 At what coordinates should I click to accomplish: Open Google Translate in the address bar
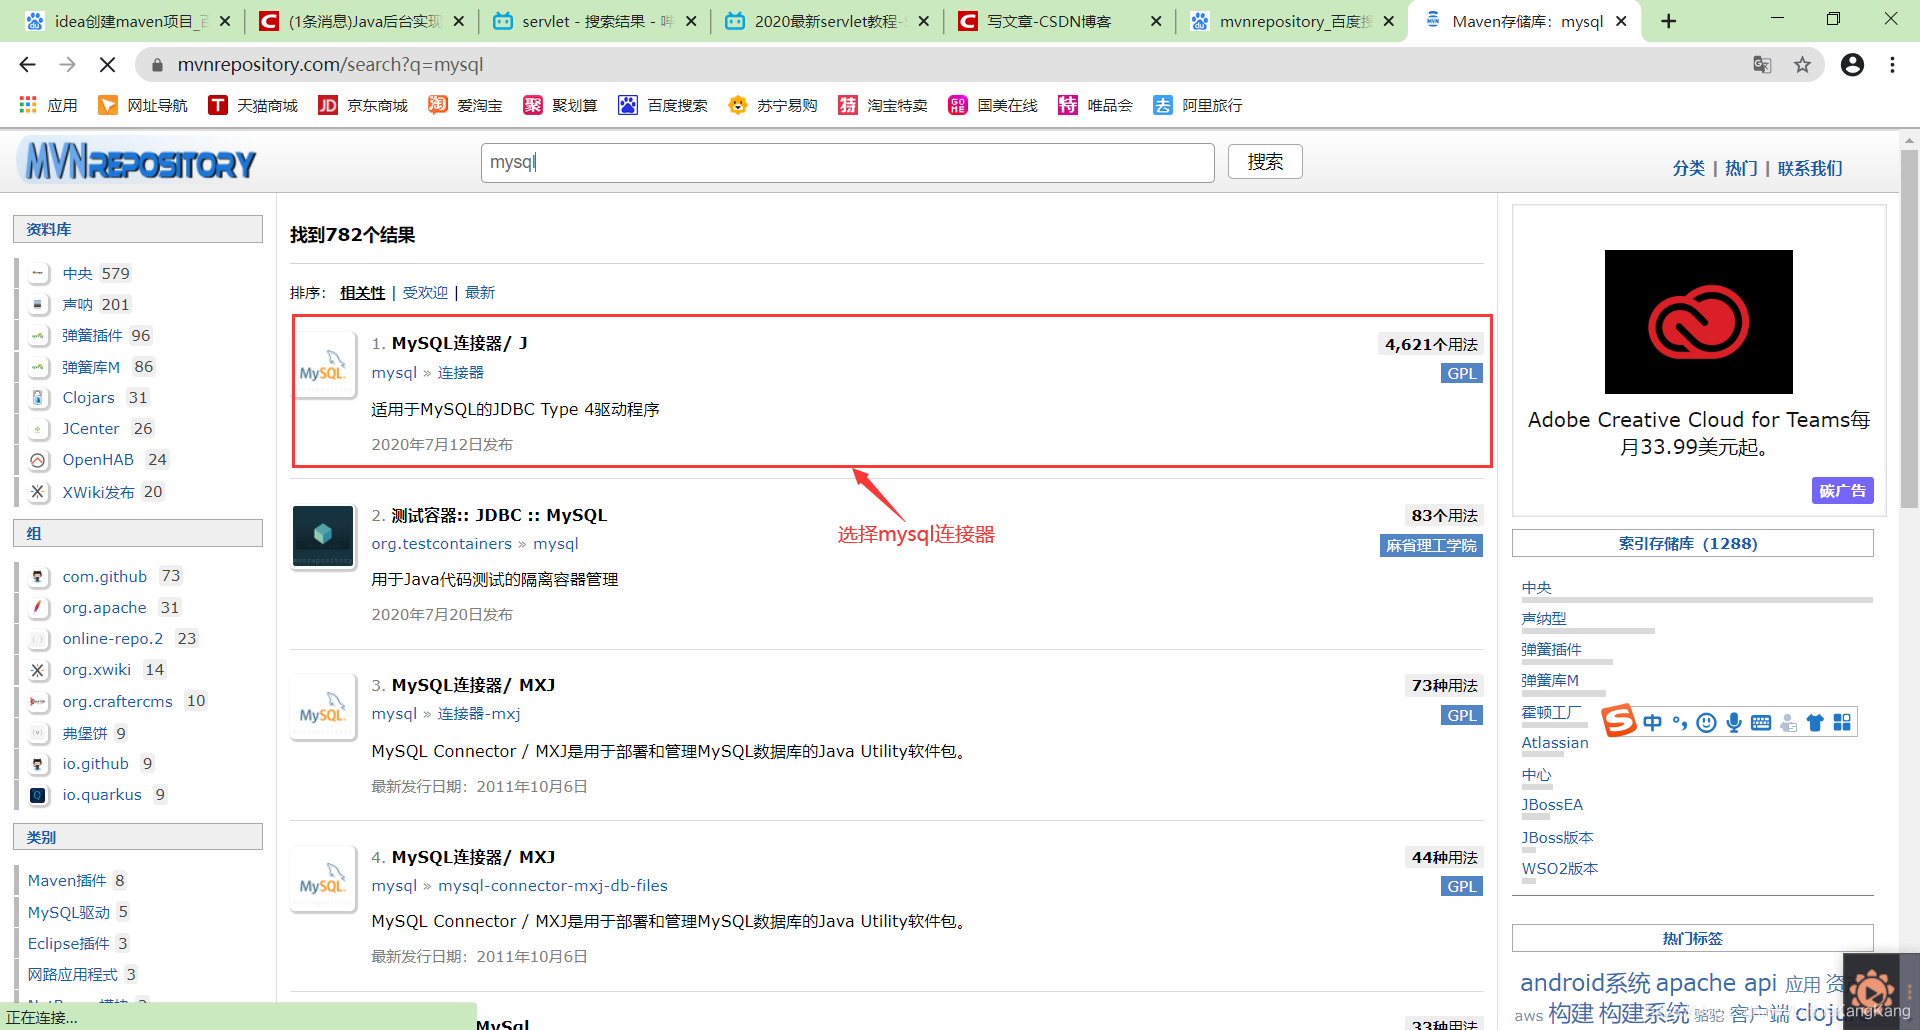point(1761,64)
